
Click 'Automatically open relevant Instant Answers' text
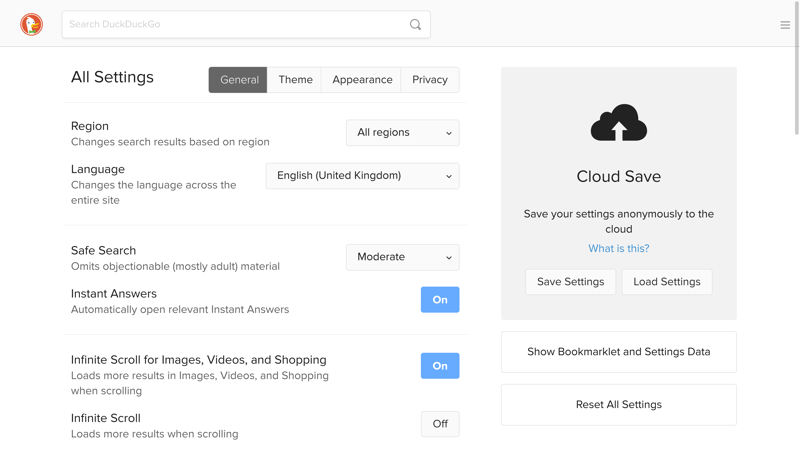[x=180, y=310]
